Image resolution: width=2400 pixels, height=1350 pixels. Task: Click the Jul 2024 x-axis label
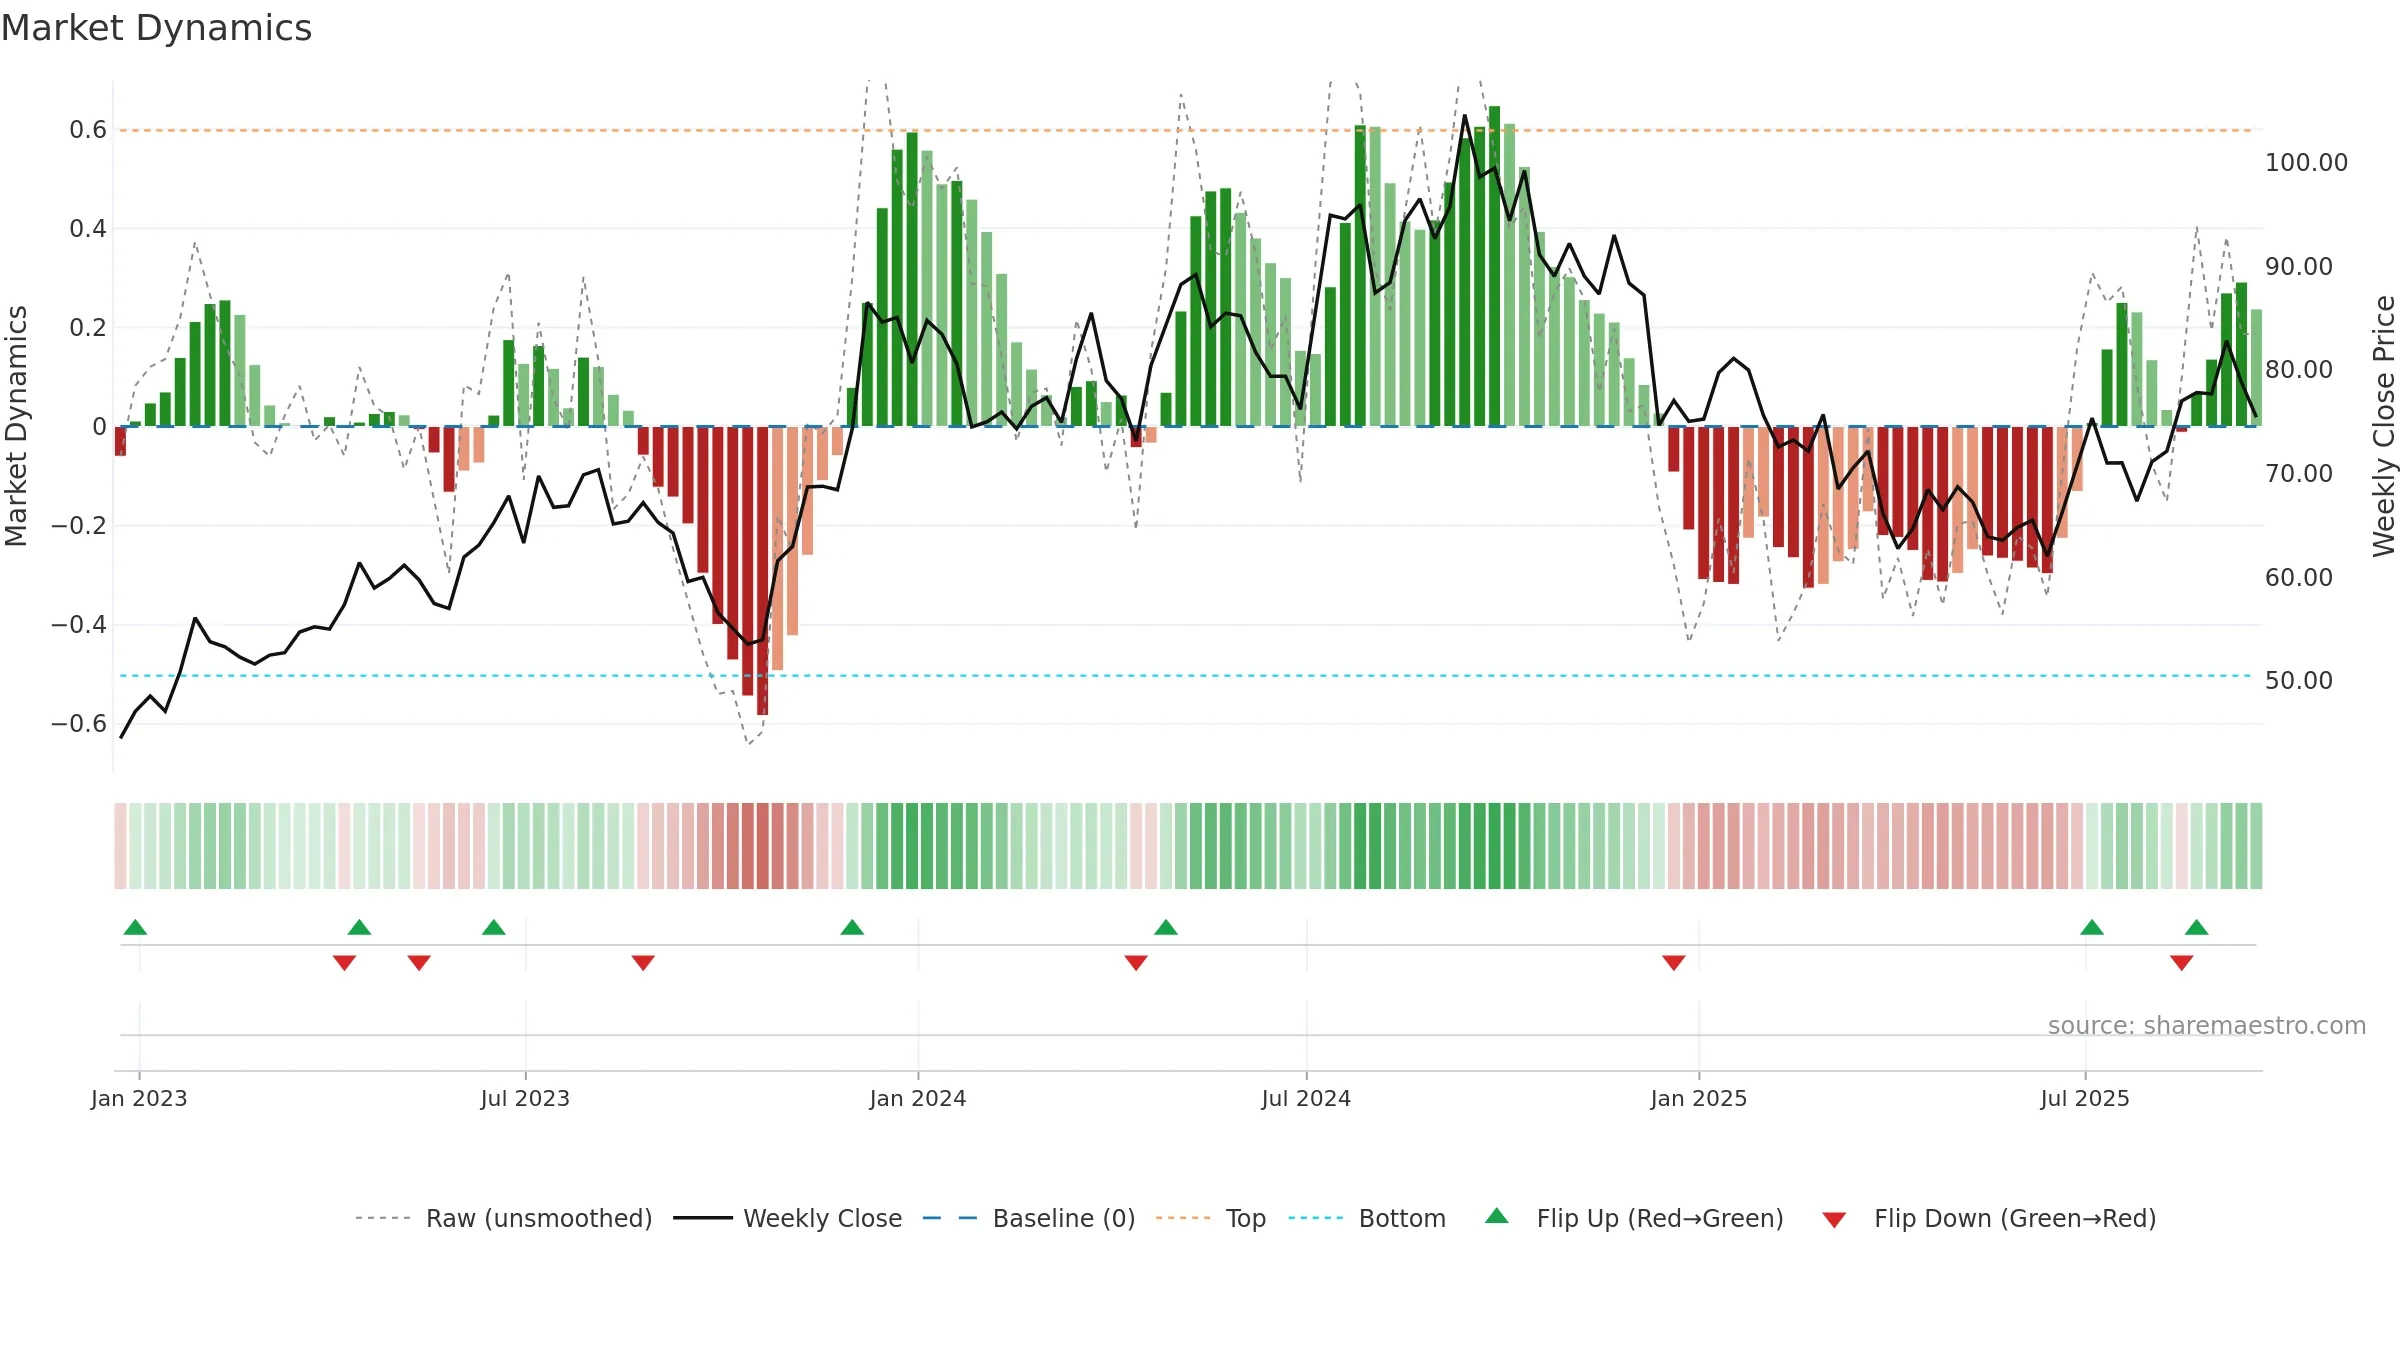tap(1306, 1098)
